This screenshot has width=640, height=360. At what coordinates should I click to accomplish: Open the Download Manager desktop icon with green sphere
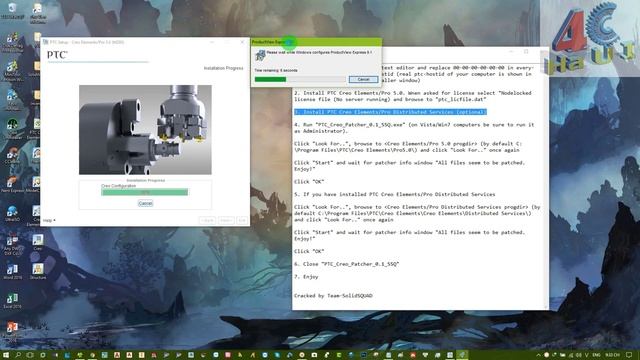[x=12, y=127]
